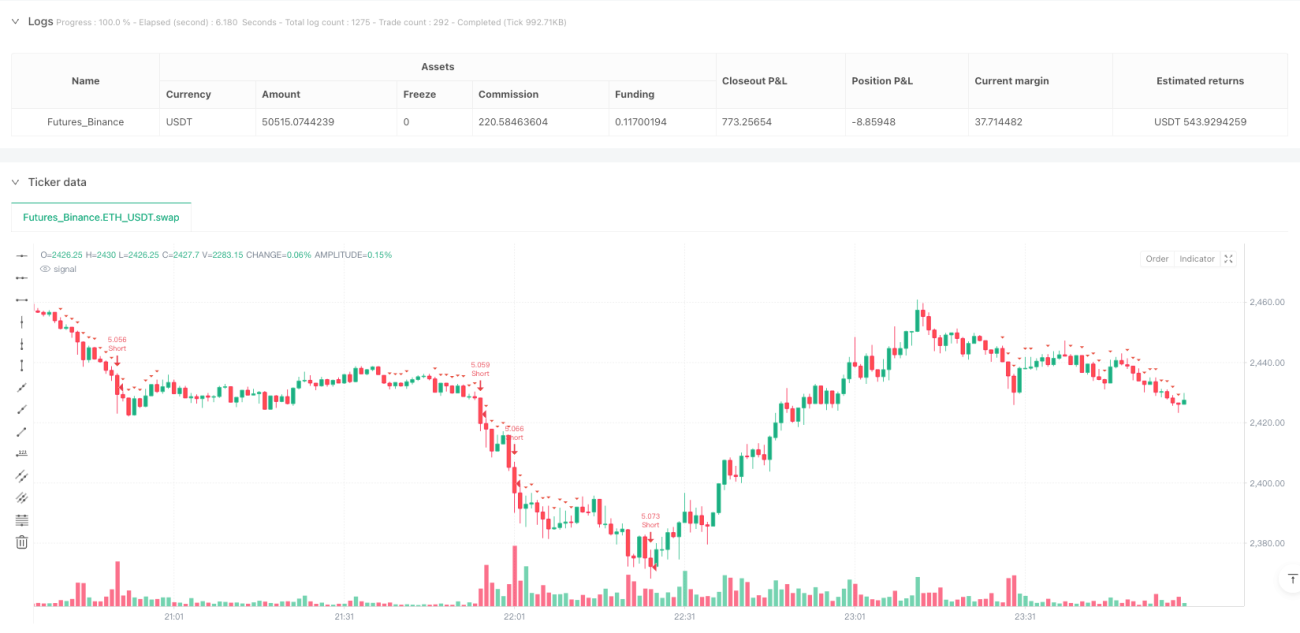Viewport: 1300px width, 633px height.
Task: Click the trash icon to delete drawings
Action: click(22, 542)
